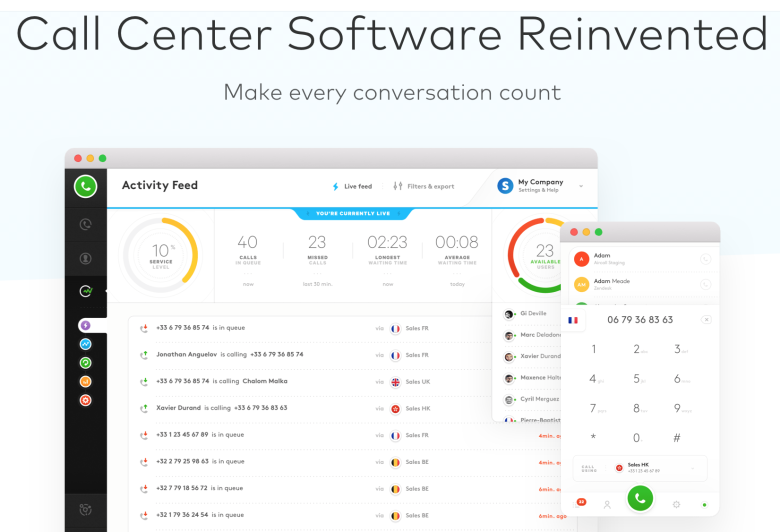This screenshot has height=532, width=780.
Task: Select the blue analytics sub-icon in the sidebar
Action: point(86,344)
